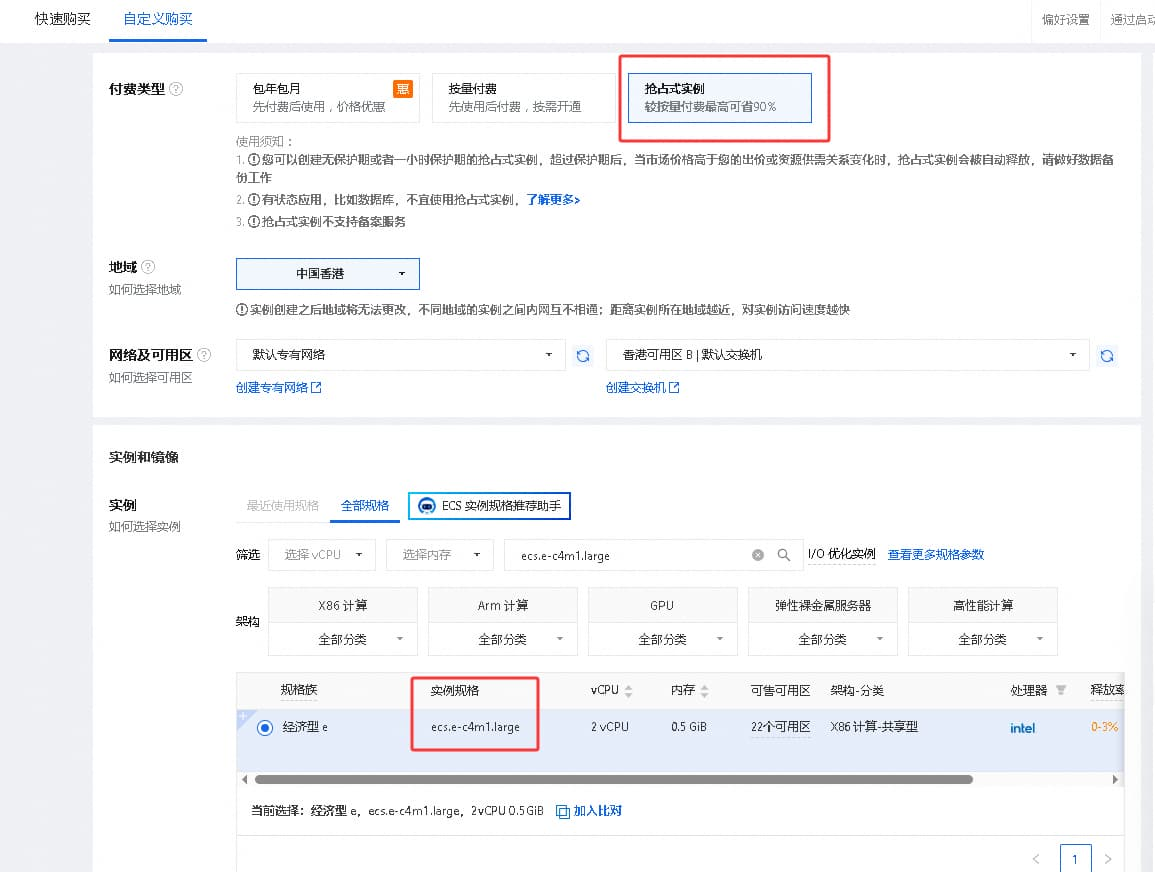Expand the 全部分类 dropdown under X86 计算
Image resolution: width=1155 pixels, height=872 pixels.
coord(343,639)
